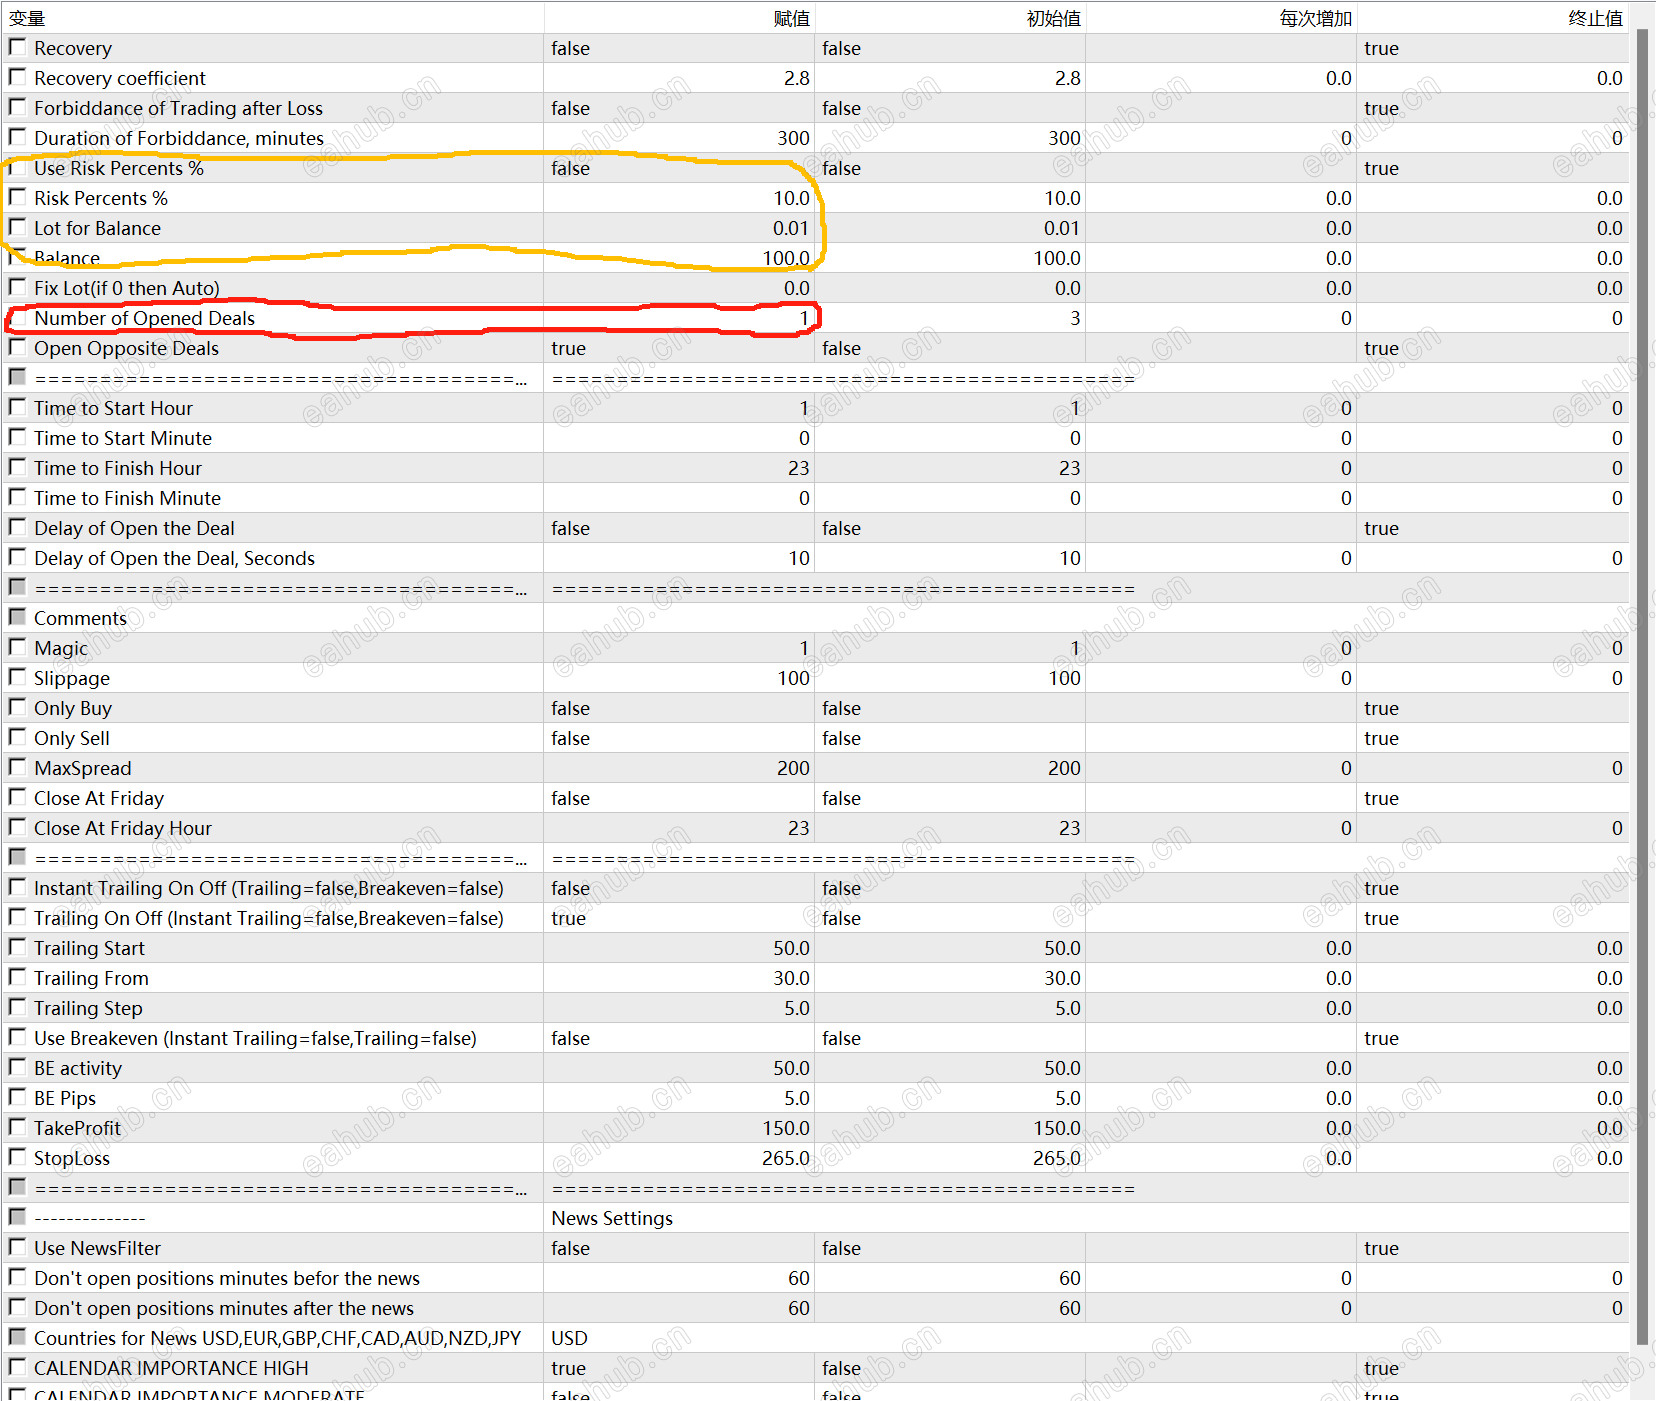Open the Delay of Open the Deal value
Viewport: 1656px width, 1401px height.
coord(680,528)
